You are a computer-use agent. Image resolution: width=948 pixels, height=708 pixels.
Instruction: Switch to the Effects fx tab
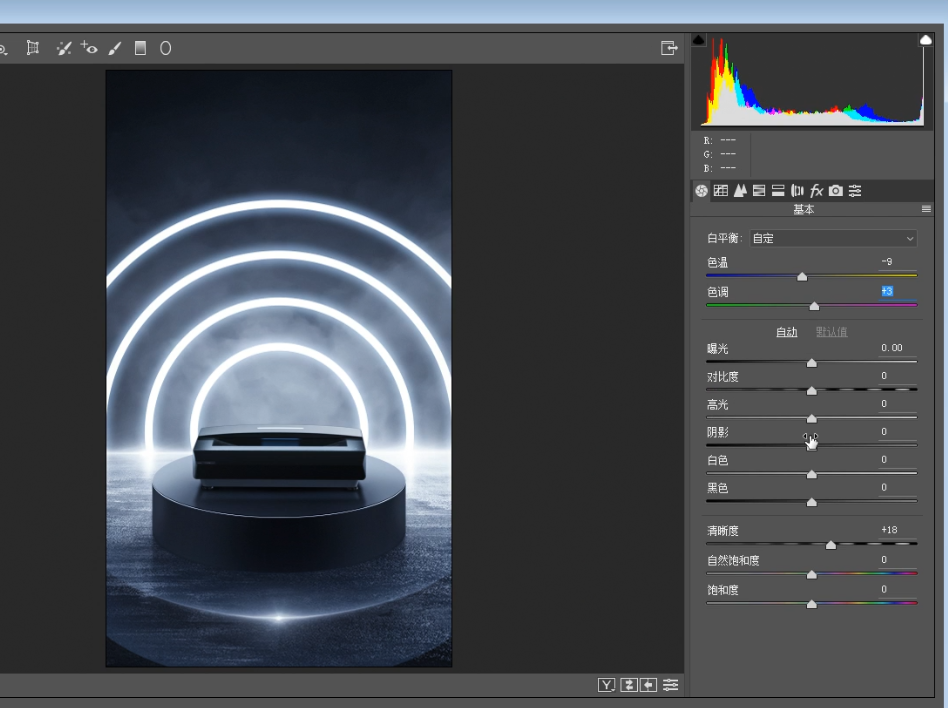coord(816,190)
